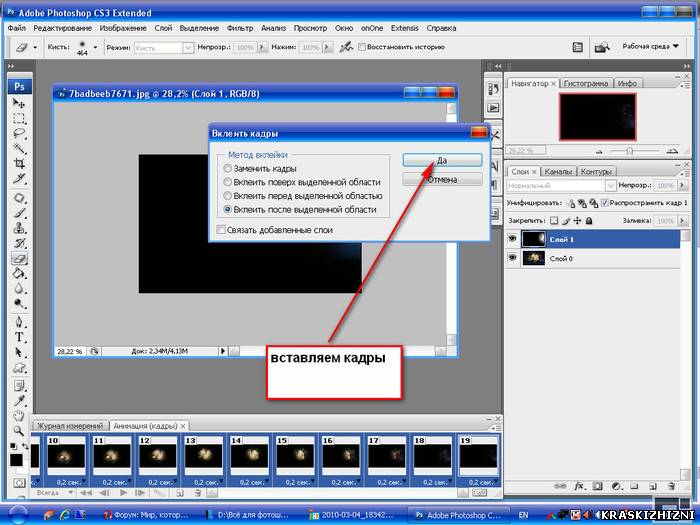Click the Go to Bridge icon
This screenshot has height=525, width=700.
tap(602, 47)
